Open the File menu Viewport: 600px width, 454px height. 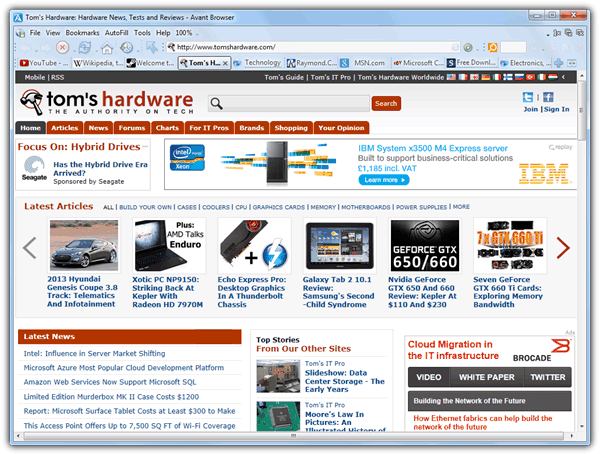point(35,33)
